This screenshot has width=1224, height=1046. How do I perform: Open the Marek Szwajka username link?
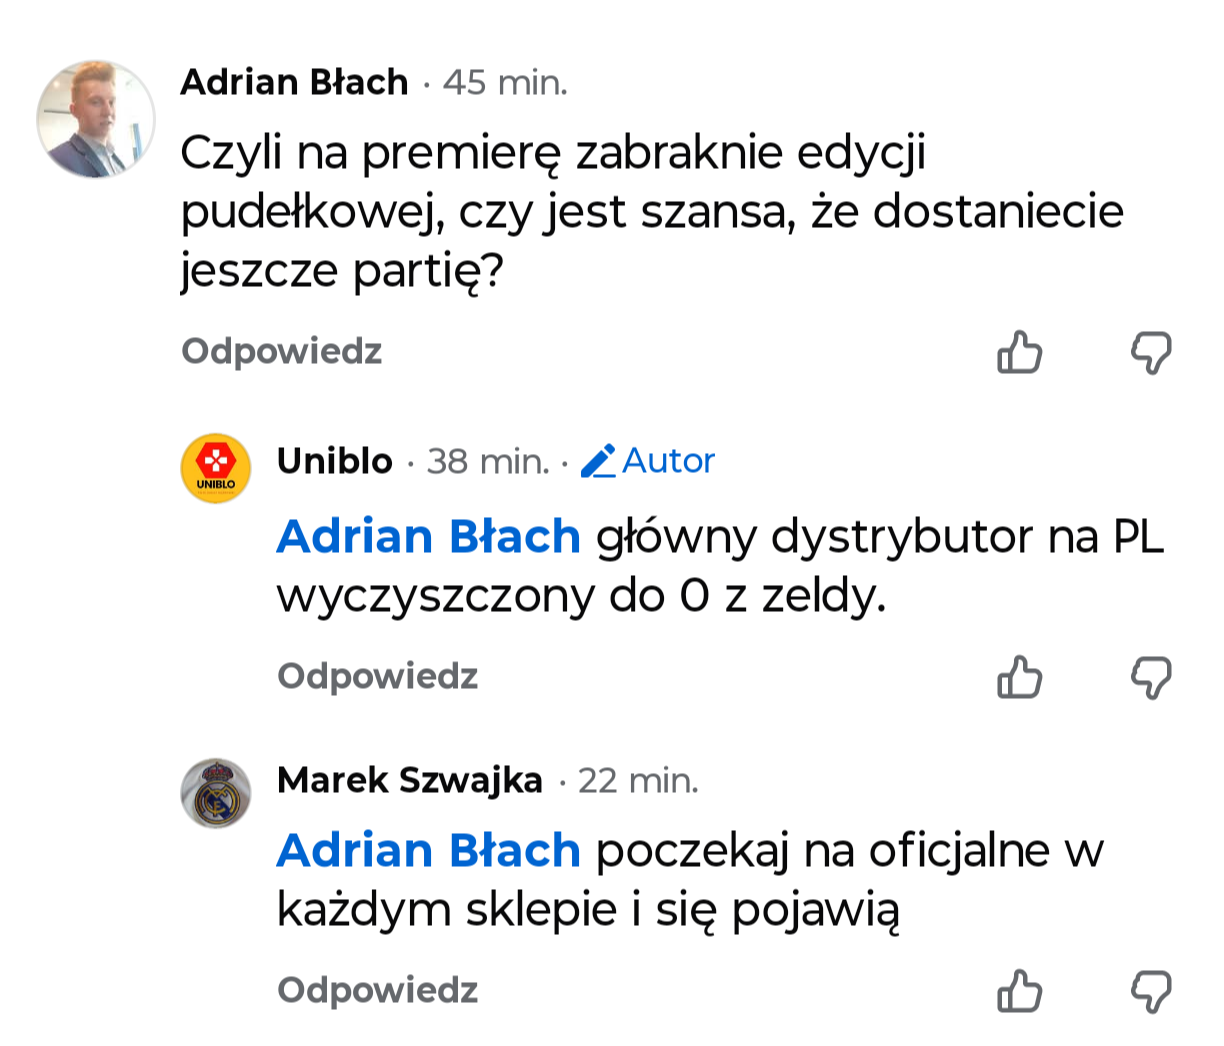coord(410,780)
